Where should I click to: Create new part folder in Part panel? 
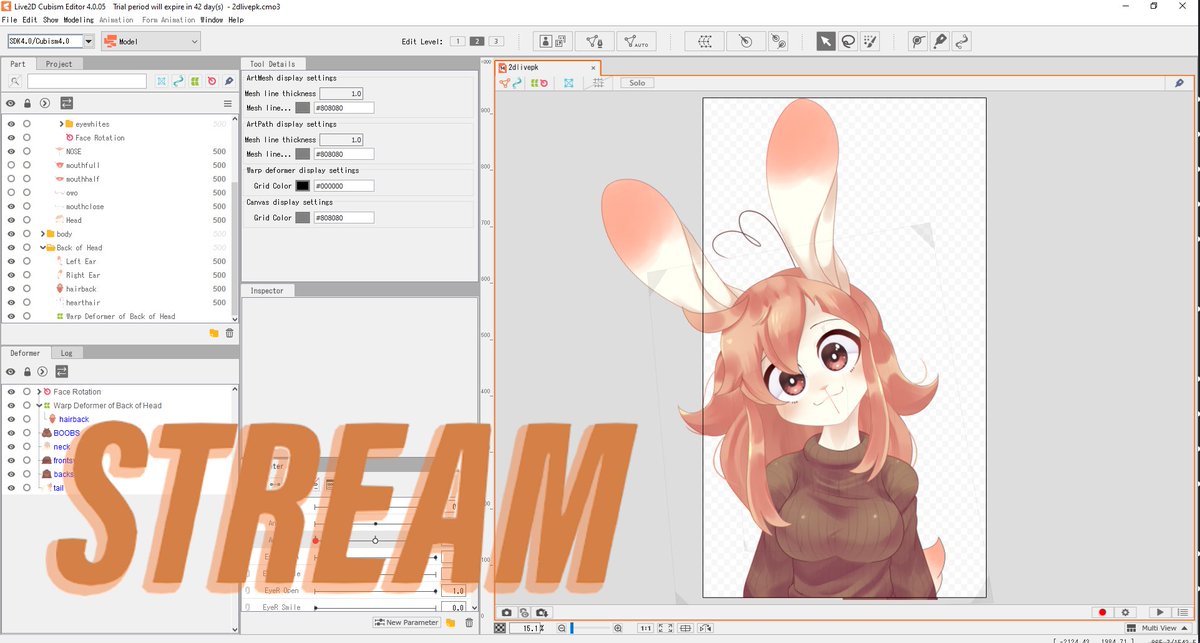(213, 332)
